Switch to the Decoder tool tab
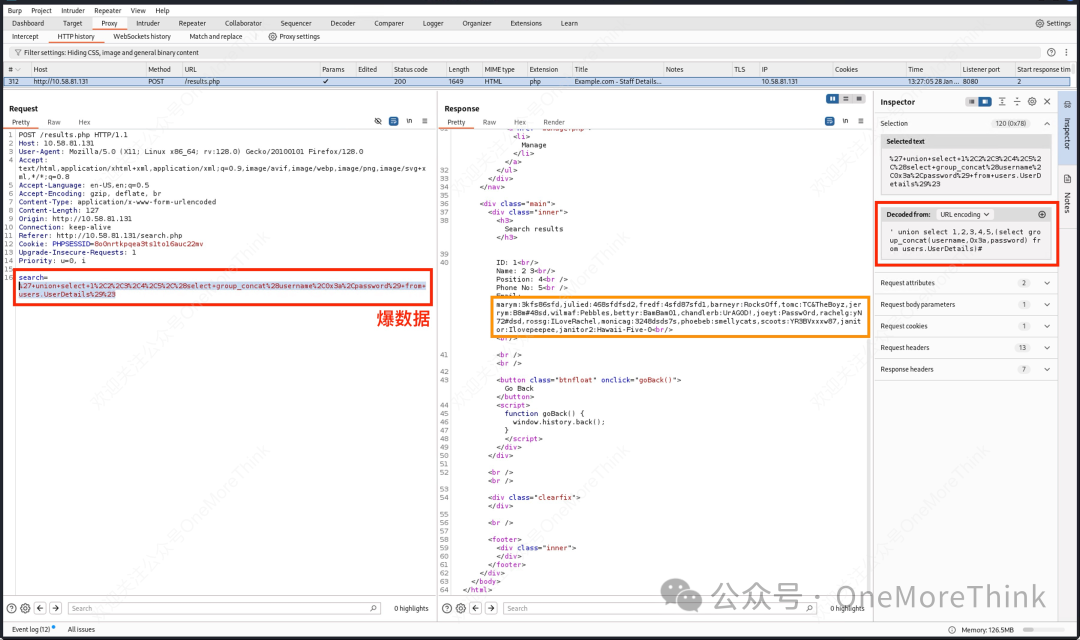The height and width of the screenshot is (640, 1080). (342, 23)
